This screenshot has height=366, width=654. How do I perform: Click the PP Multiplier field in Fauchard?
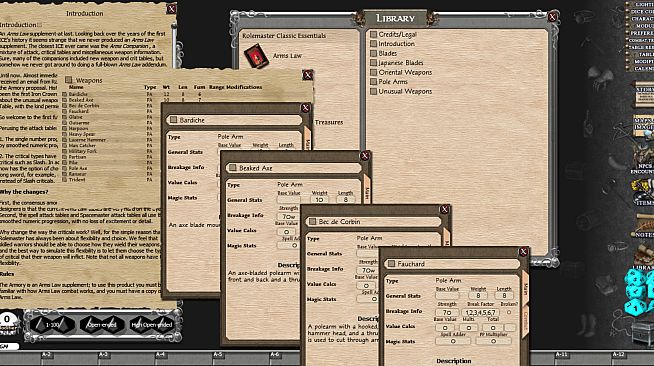pyautogui.click(x=493, y=341)
